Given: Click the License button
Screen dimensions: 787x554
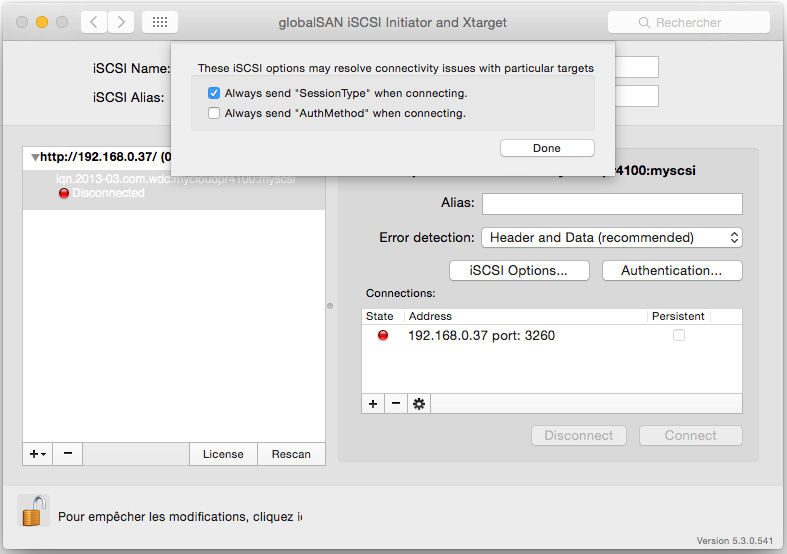Looking at the screenshot, I should [223, 454].
